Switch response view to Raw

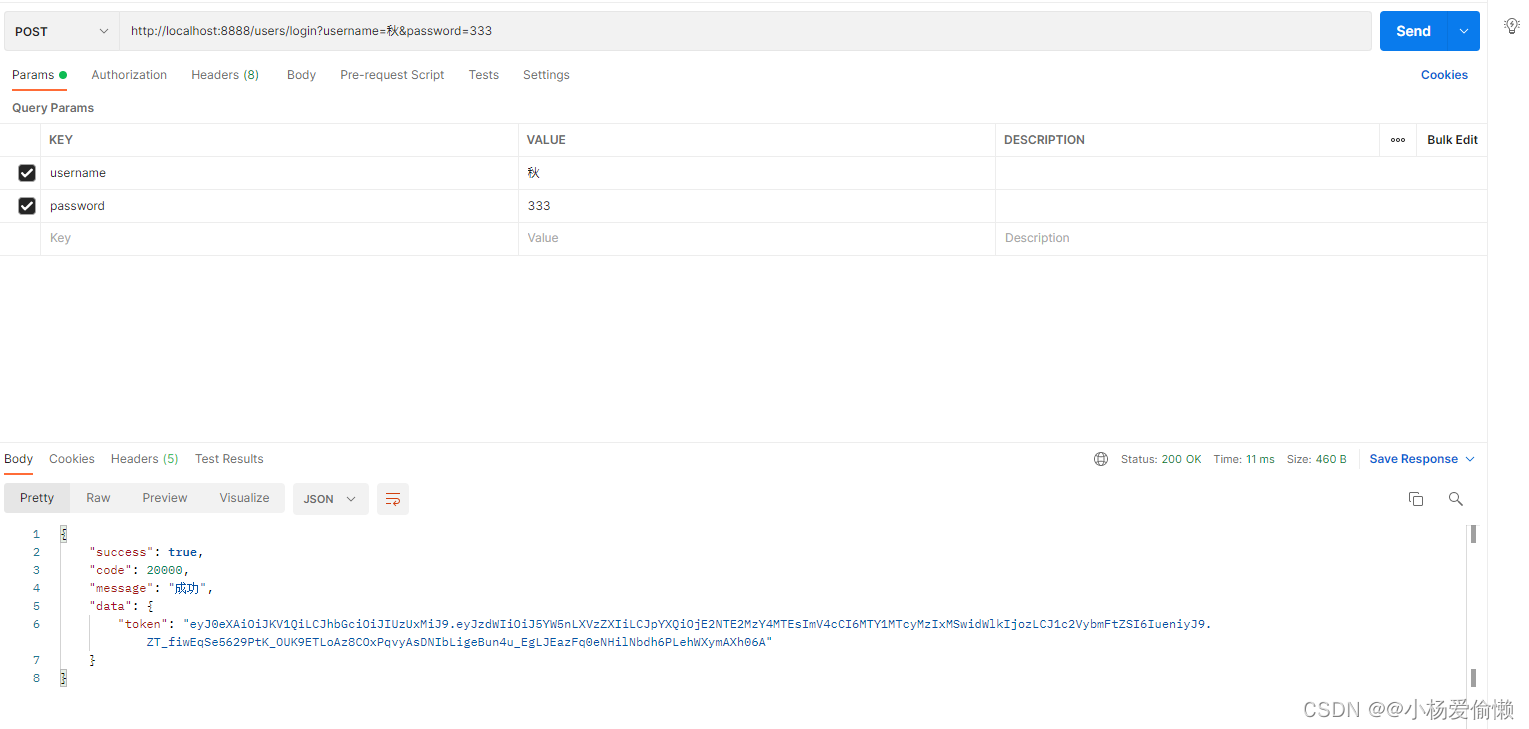(x=97, y=497)
